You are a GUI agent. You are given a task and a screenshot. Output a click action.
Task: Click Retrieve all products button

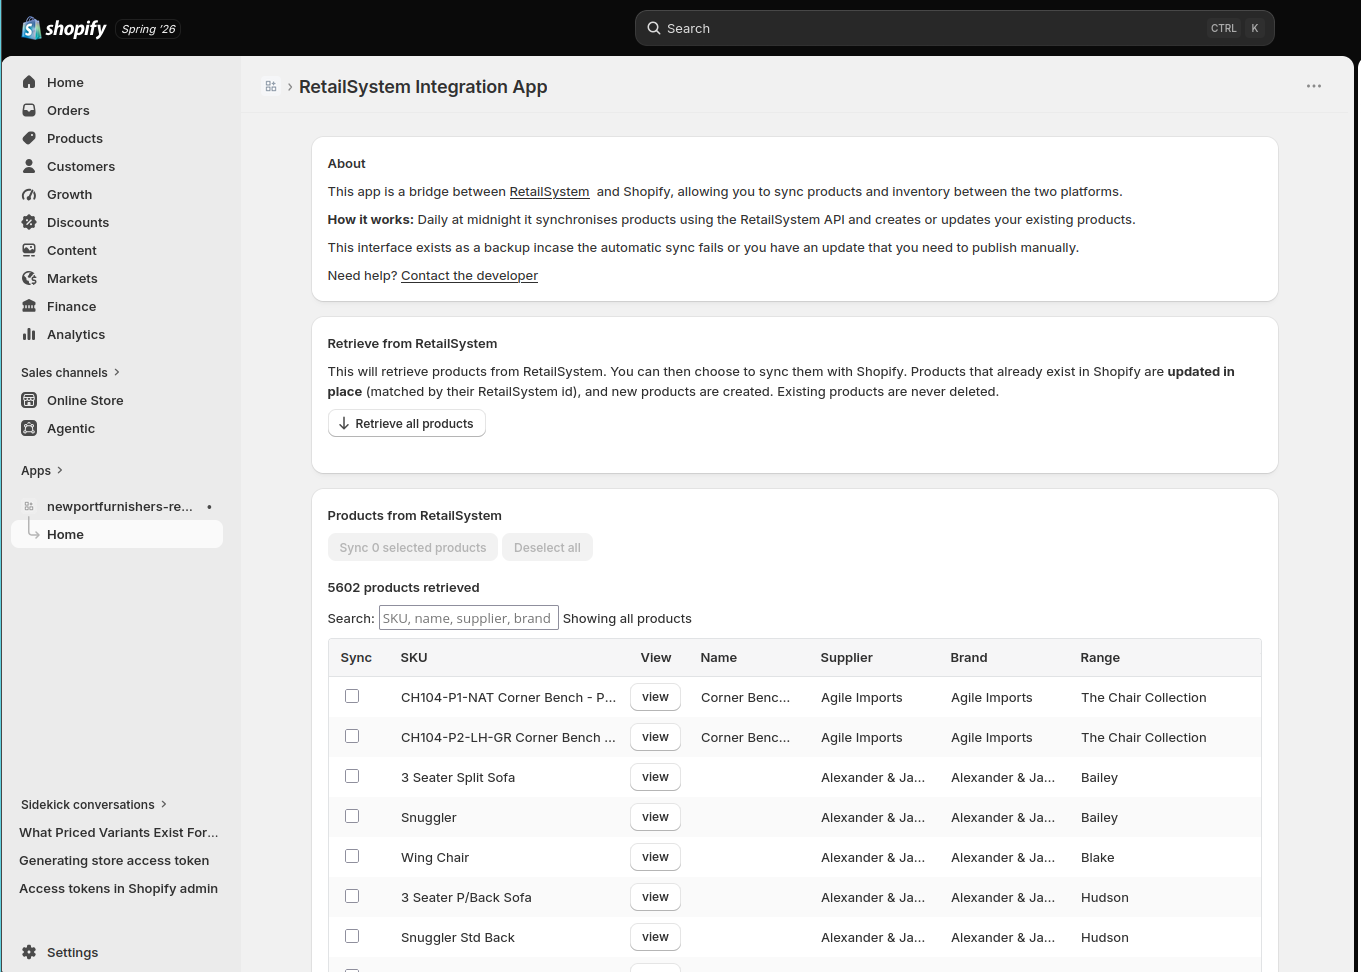407,423
